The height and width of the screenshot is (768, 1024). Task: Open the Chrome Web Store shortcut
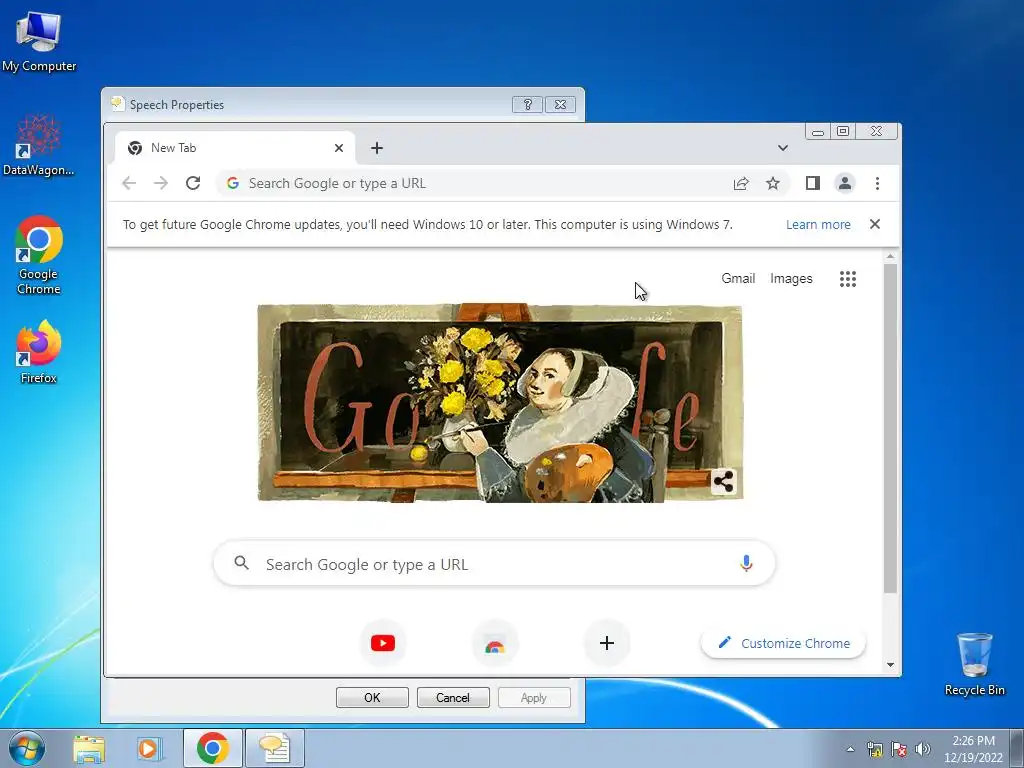[x=495, y=643]
